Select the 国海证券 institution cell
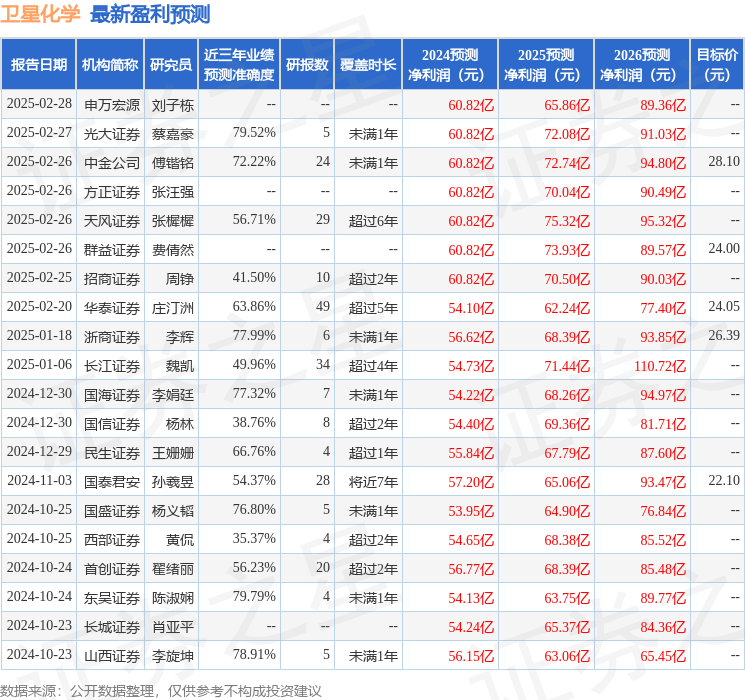Image resolution: width=745 pixels, height=700 pixels. 112,395
